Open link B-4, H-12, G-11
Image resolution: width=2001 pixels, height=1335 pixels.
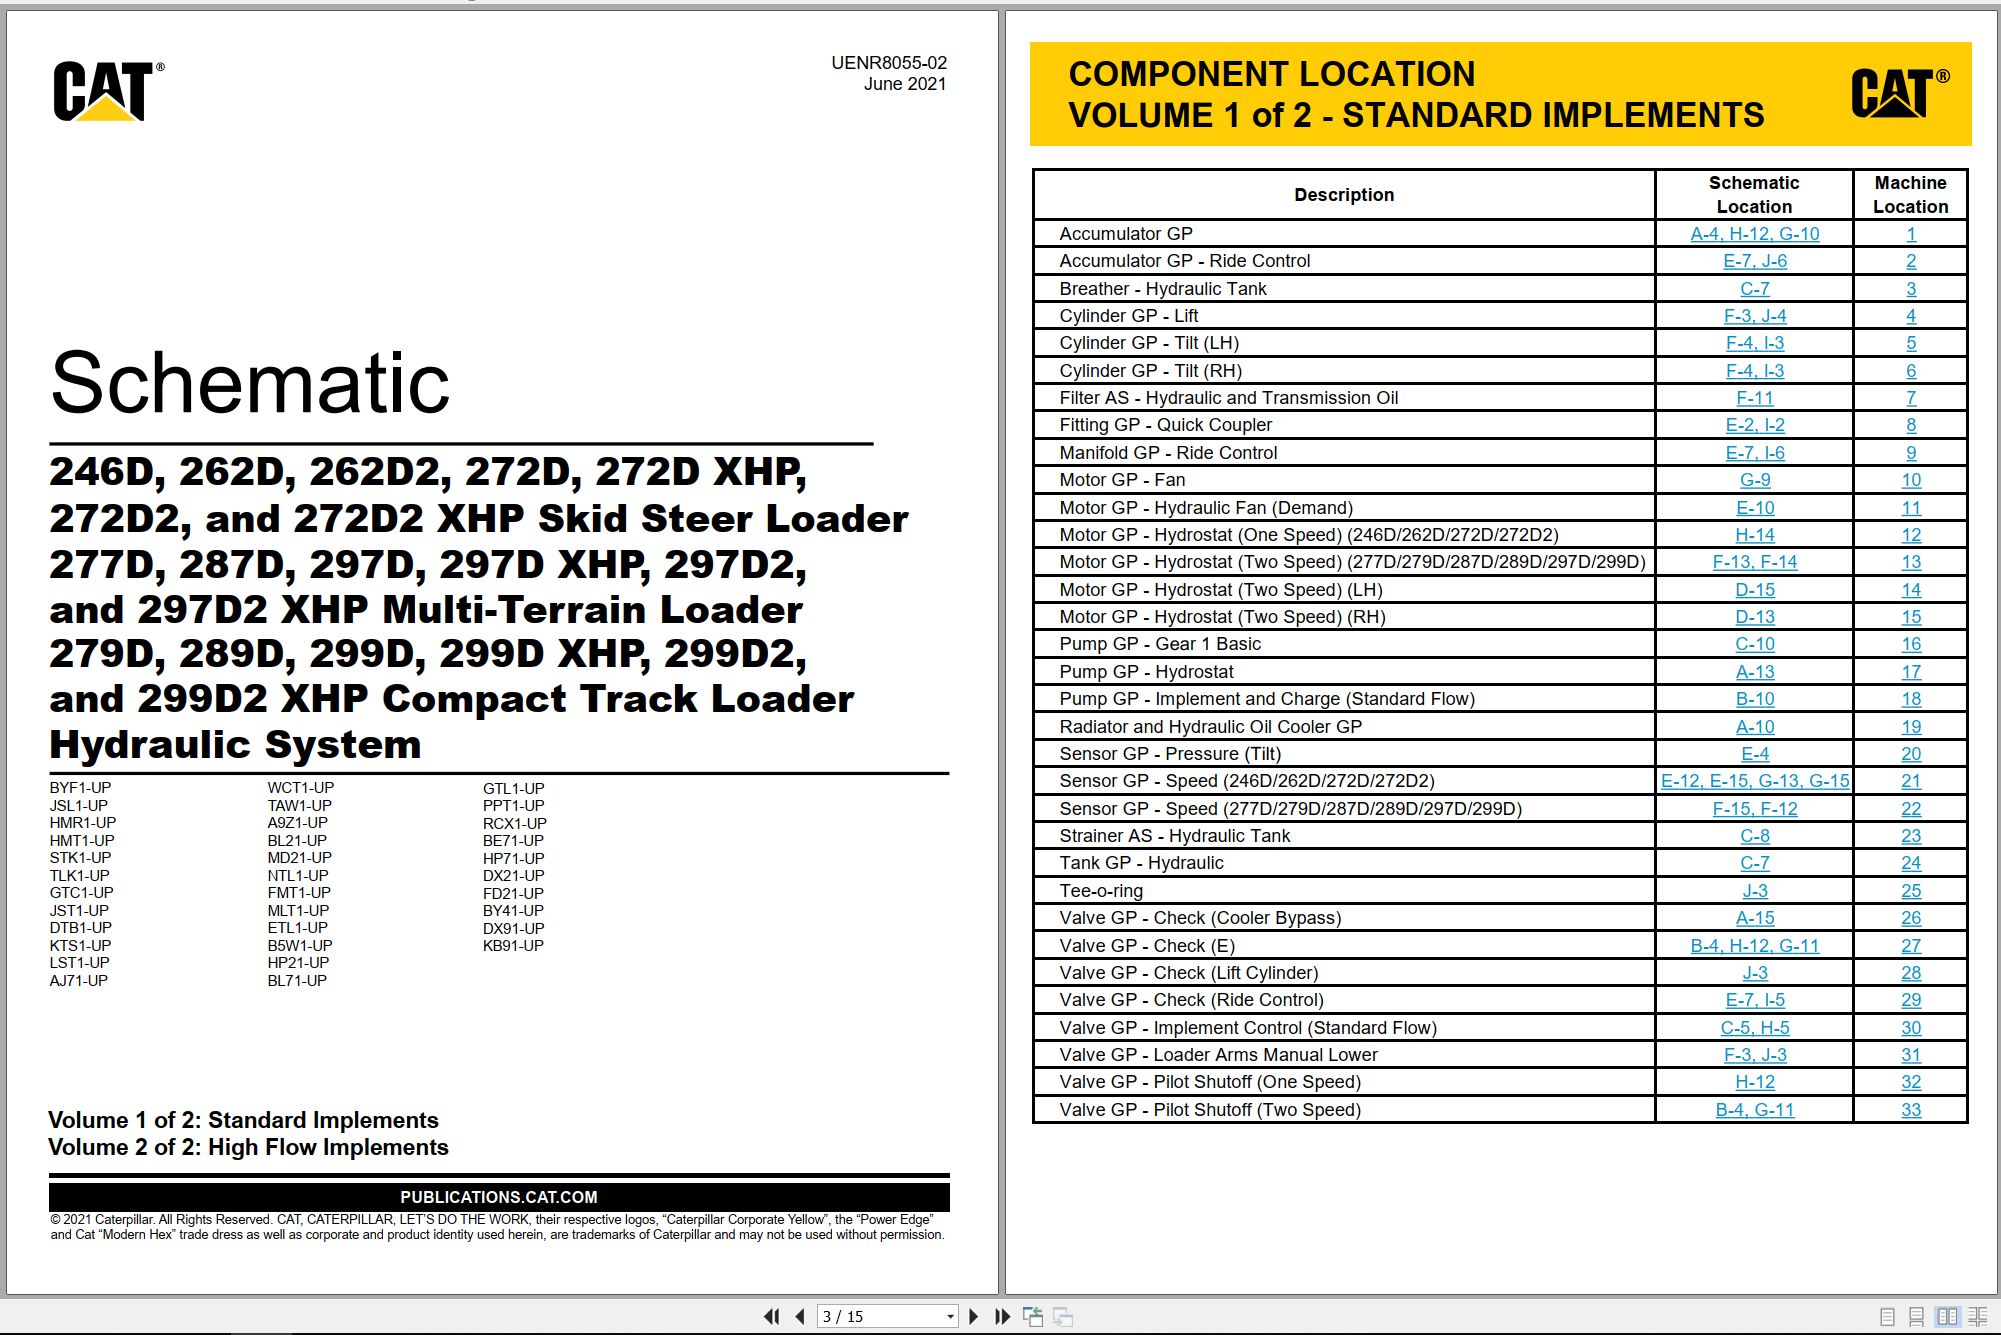pyautogui.click(x=1754, y=946)
